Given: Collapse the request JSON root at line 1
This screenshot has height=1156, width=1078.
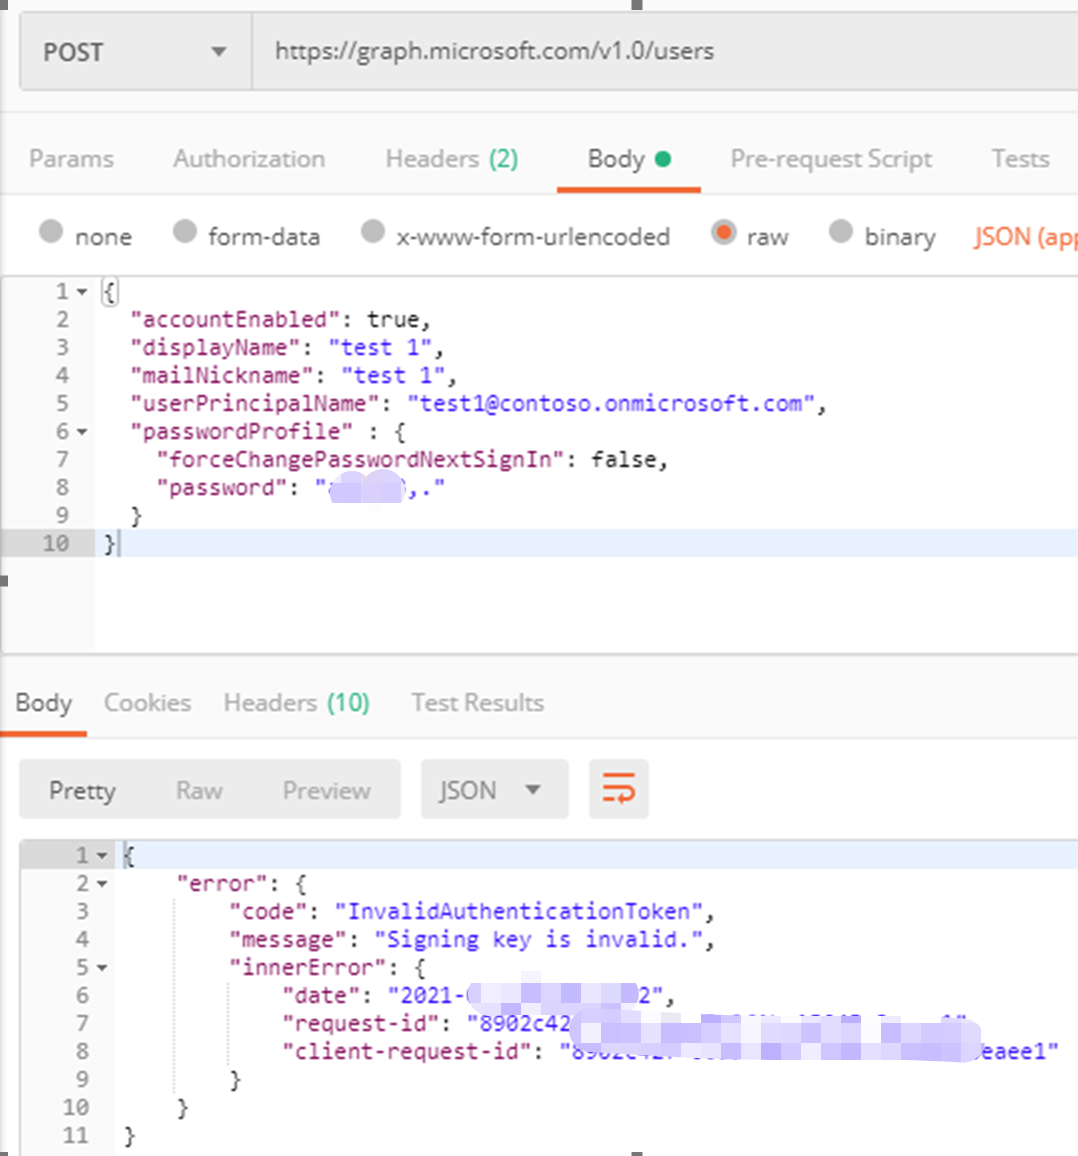Looking at the screenshot, I should pos(82,292).
